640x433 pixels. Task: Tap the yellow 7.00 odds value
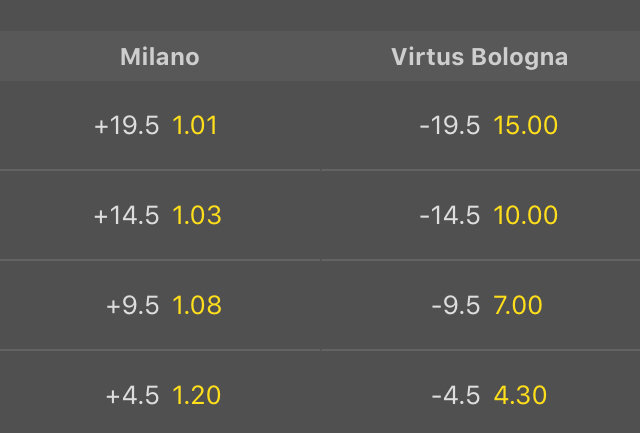pos(518,305)
